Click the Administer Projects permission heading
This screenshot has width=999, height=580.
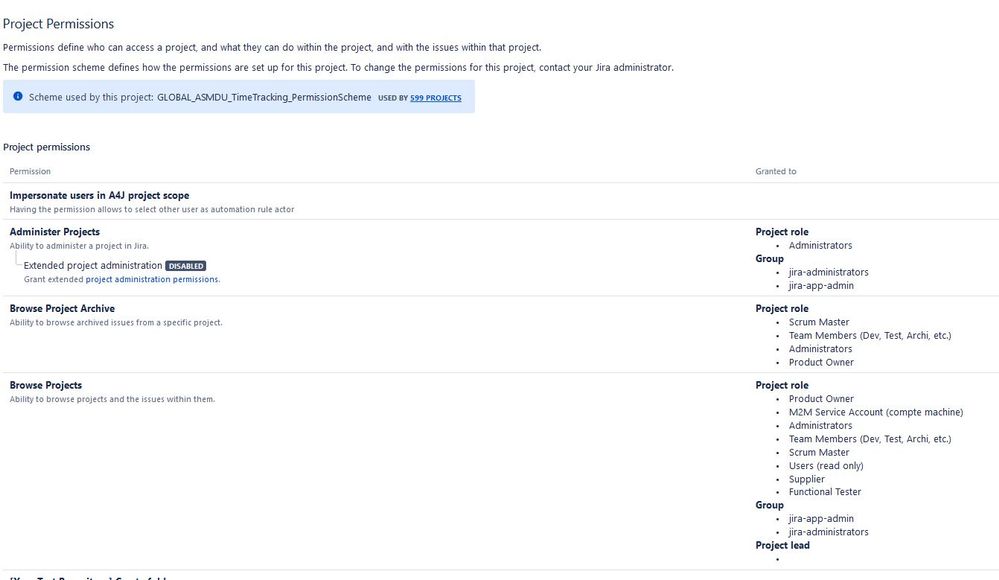tap(54, 231)
